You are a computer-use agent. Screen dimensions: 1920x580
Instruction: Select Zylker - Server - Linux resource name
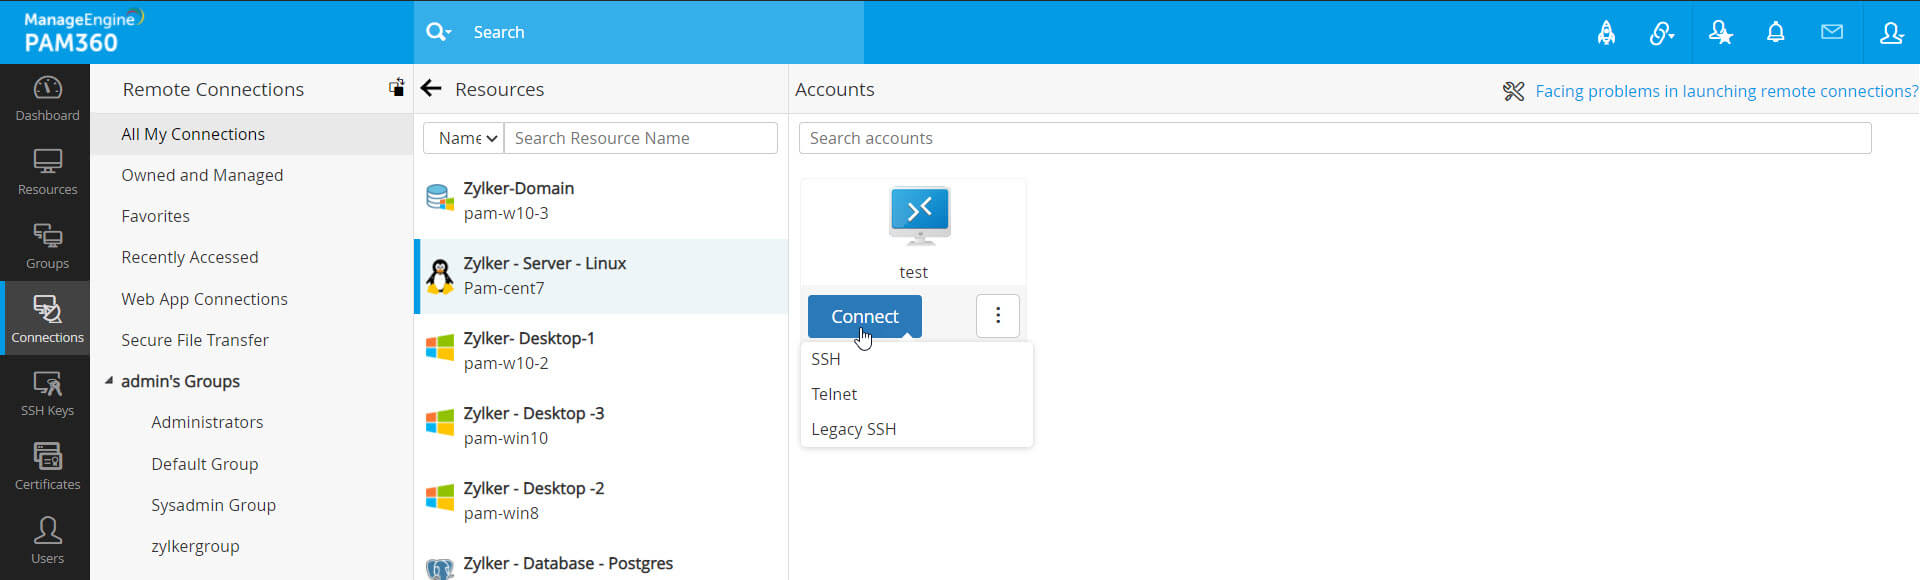click(x=545, y=263)
